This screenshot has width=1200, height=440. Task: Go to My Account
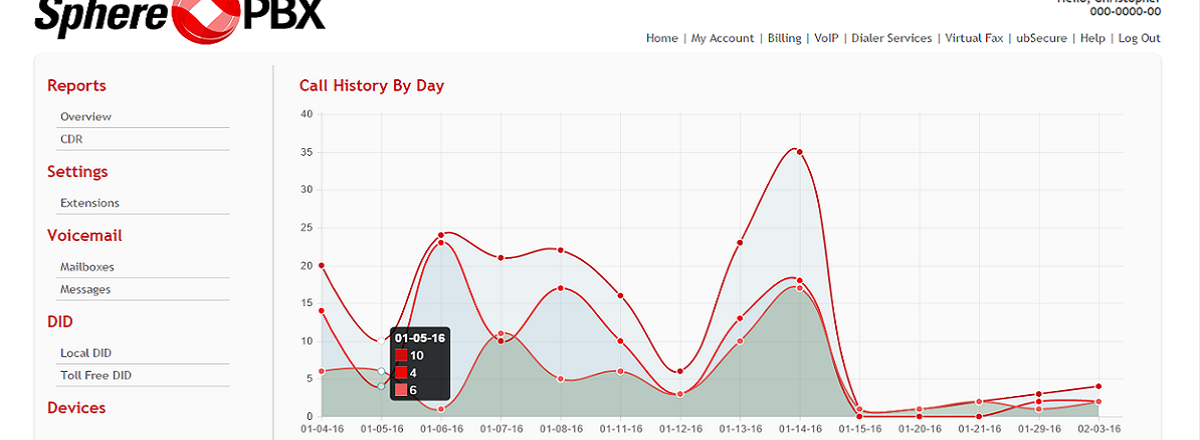[723, 38]
